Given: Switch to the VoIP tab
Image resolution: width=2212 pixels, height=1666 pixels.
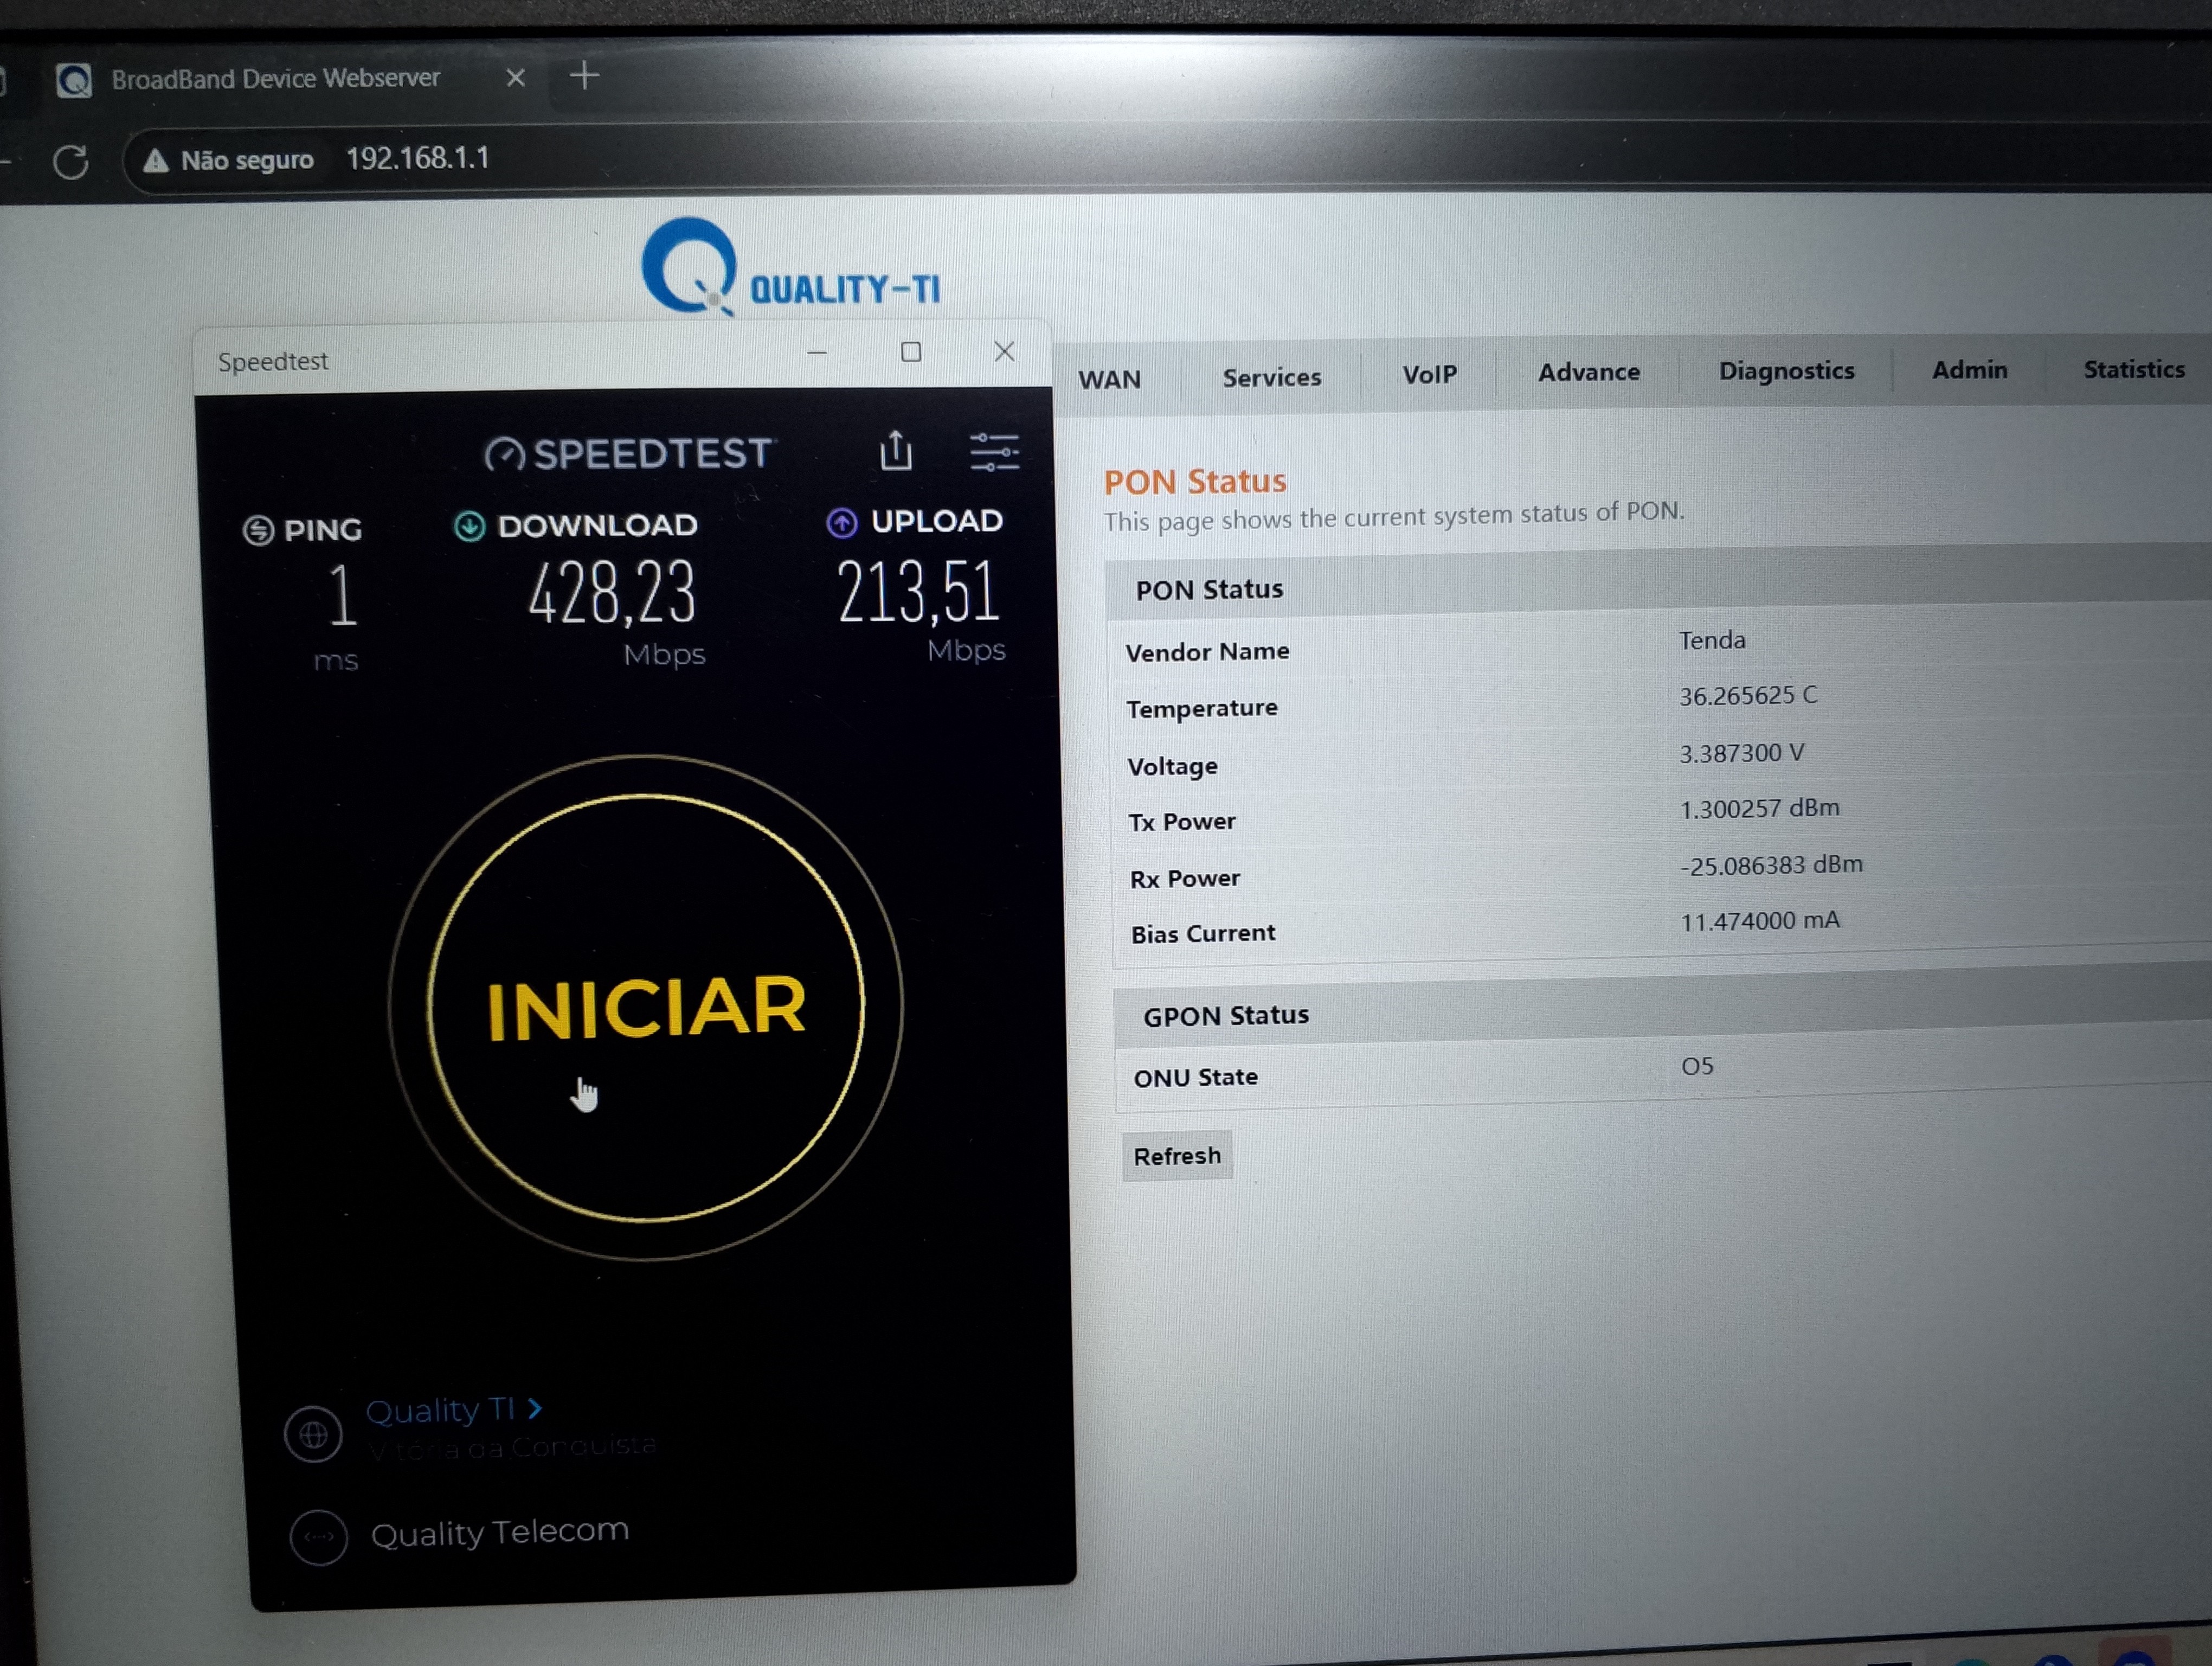Looking at the screenshot, I should pos(1429,375).
